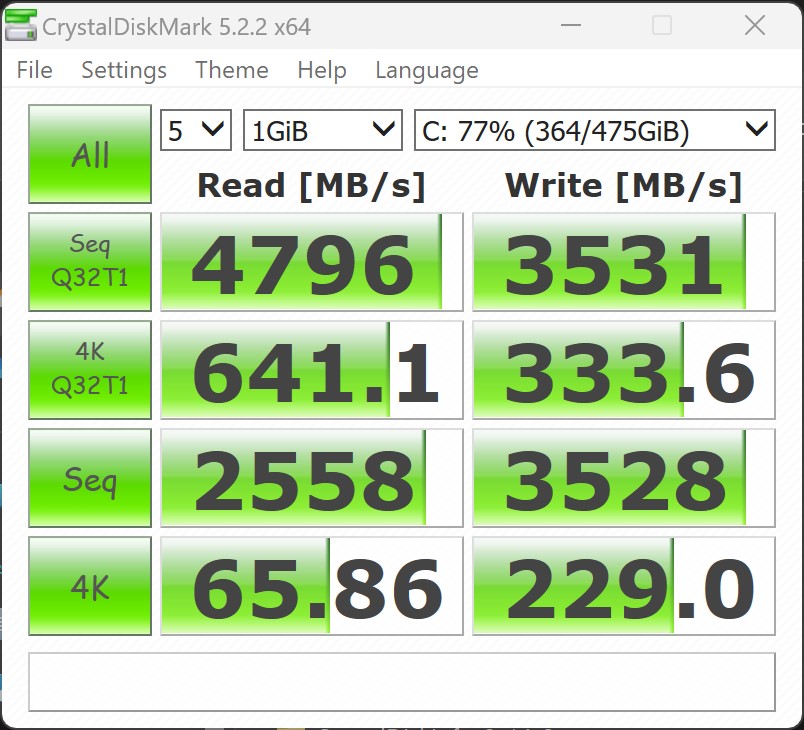804x730 pixels.
Task: Expand the test count dropdown showing 5
Action: [196, 130]
